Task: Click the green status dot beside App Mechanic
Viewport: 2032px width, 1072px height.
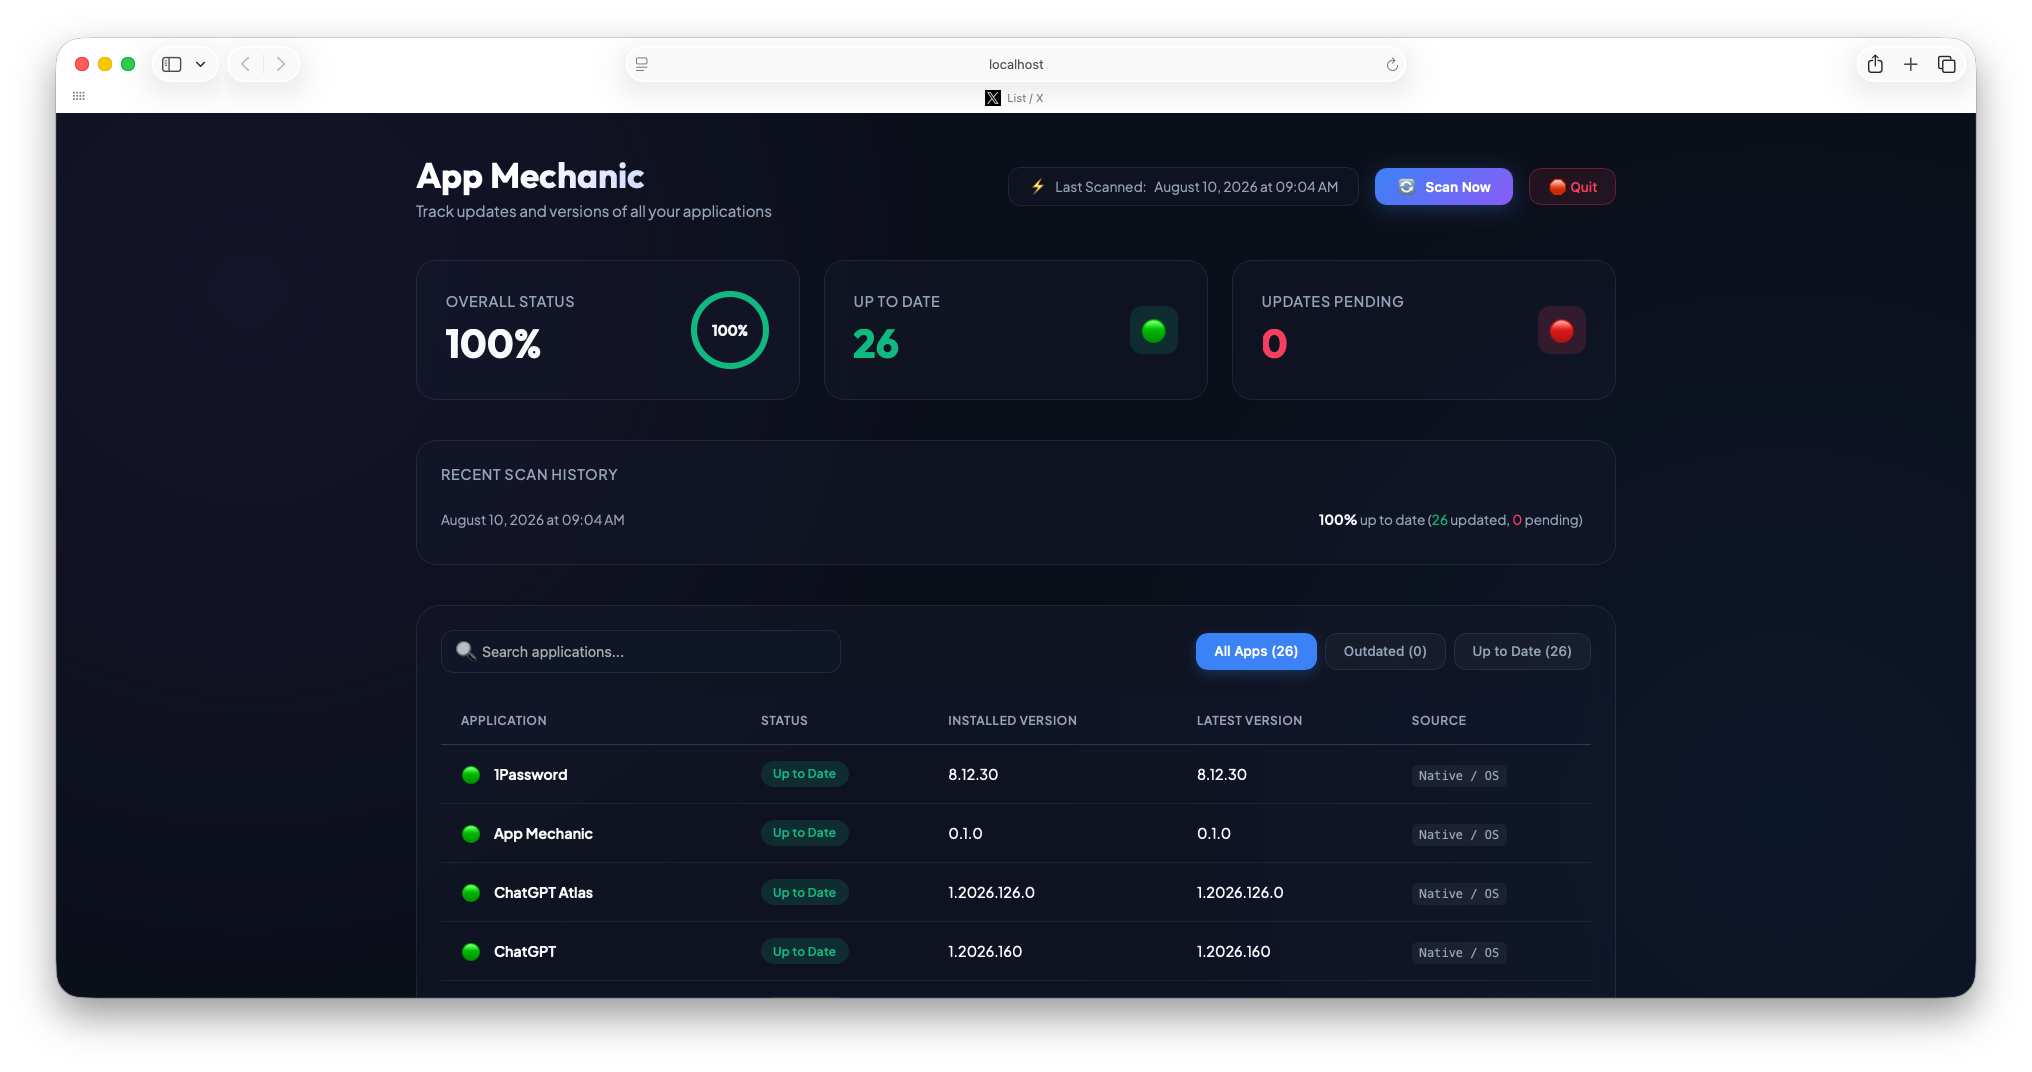Action: coord(471,834)
